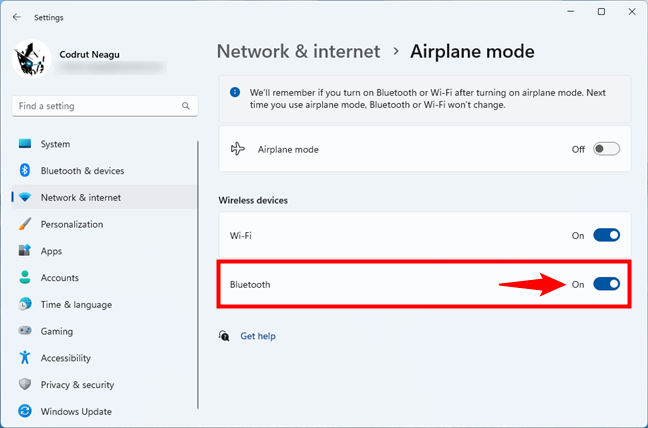Click the Accessibility figure icon
Image resolution: width=648 pixels, height=428 pixels.
[25, 358]
